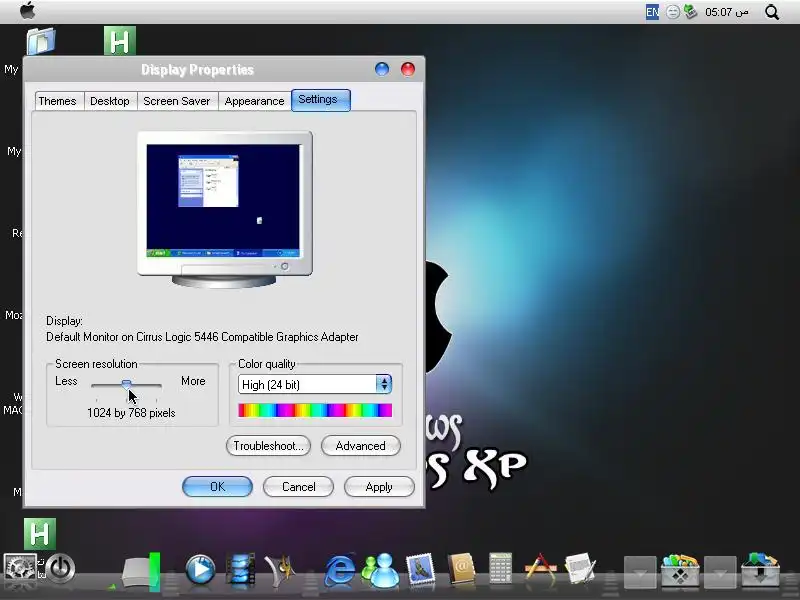Image resolution: width=800 pixels, height=600 pixels.
Task: Click the Cancel button
Action: [x=298, y=486]
